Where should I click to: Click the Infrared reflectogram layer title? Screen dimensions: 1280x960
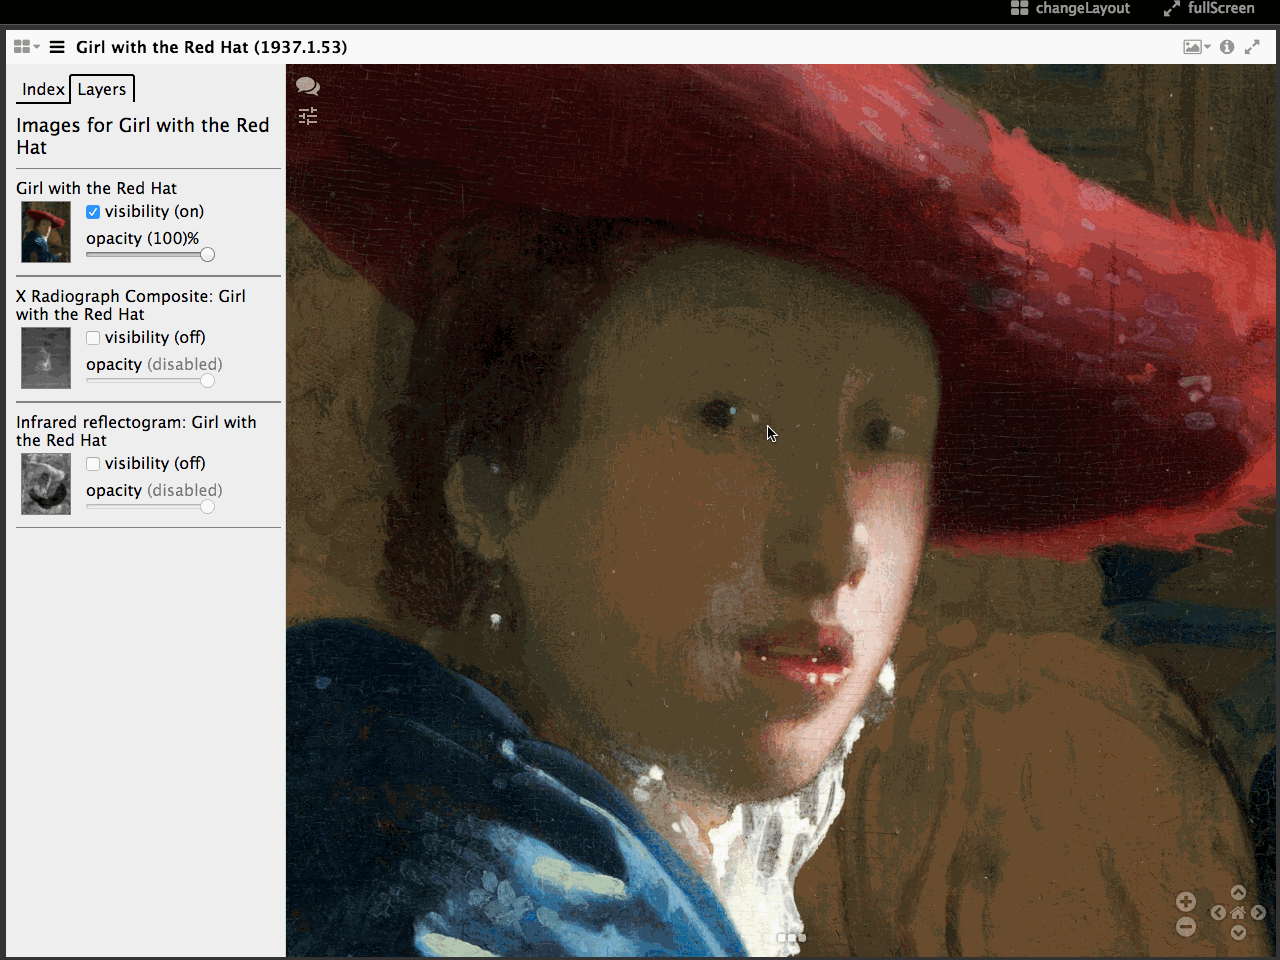[x=136, y=431]
